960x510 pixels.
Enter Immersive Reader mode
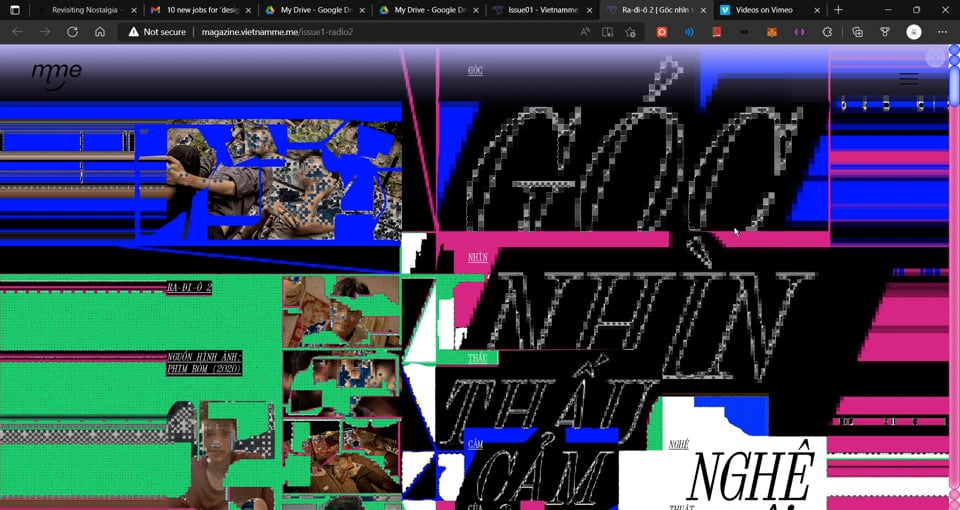[x=607, y=32]
